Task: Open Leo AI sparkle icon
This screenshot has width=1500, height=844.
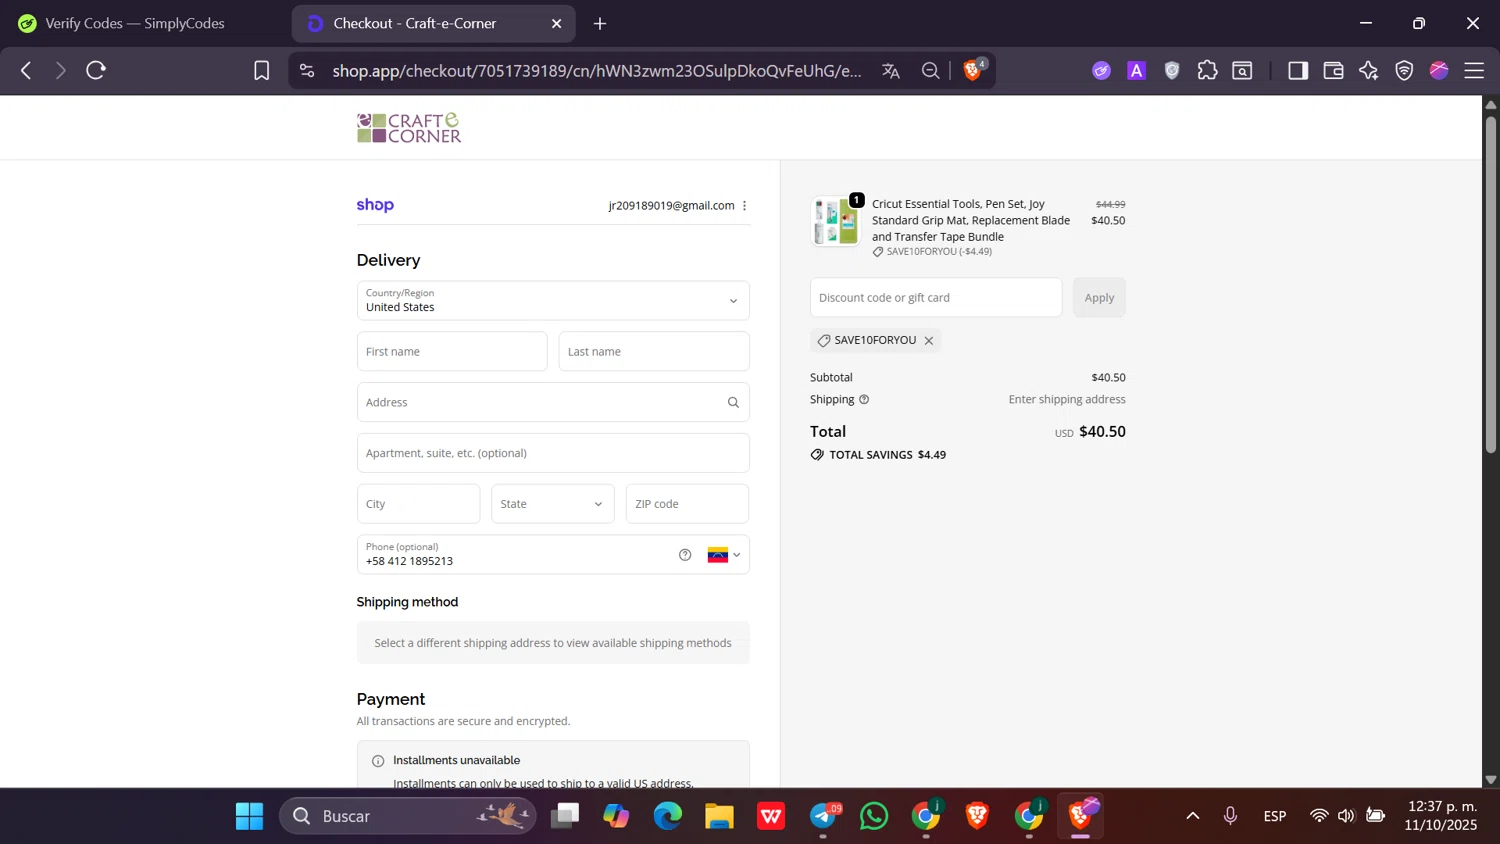Action: click(x=1369, y=70)
